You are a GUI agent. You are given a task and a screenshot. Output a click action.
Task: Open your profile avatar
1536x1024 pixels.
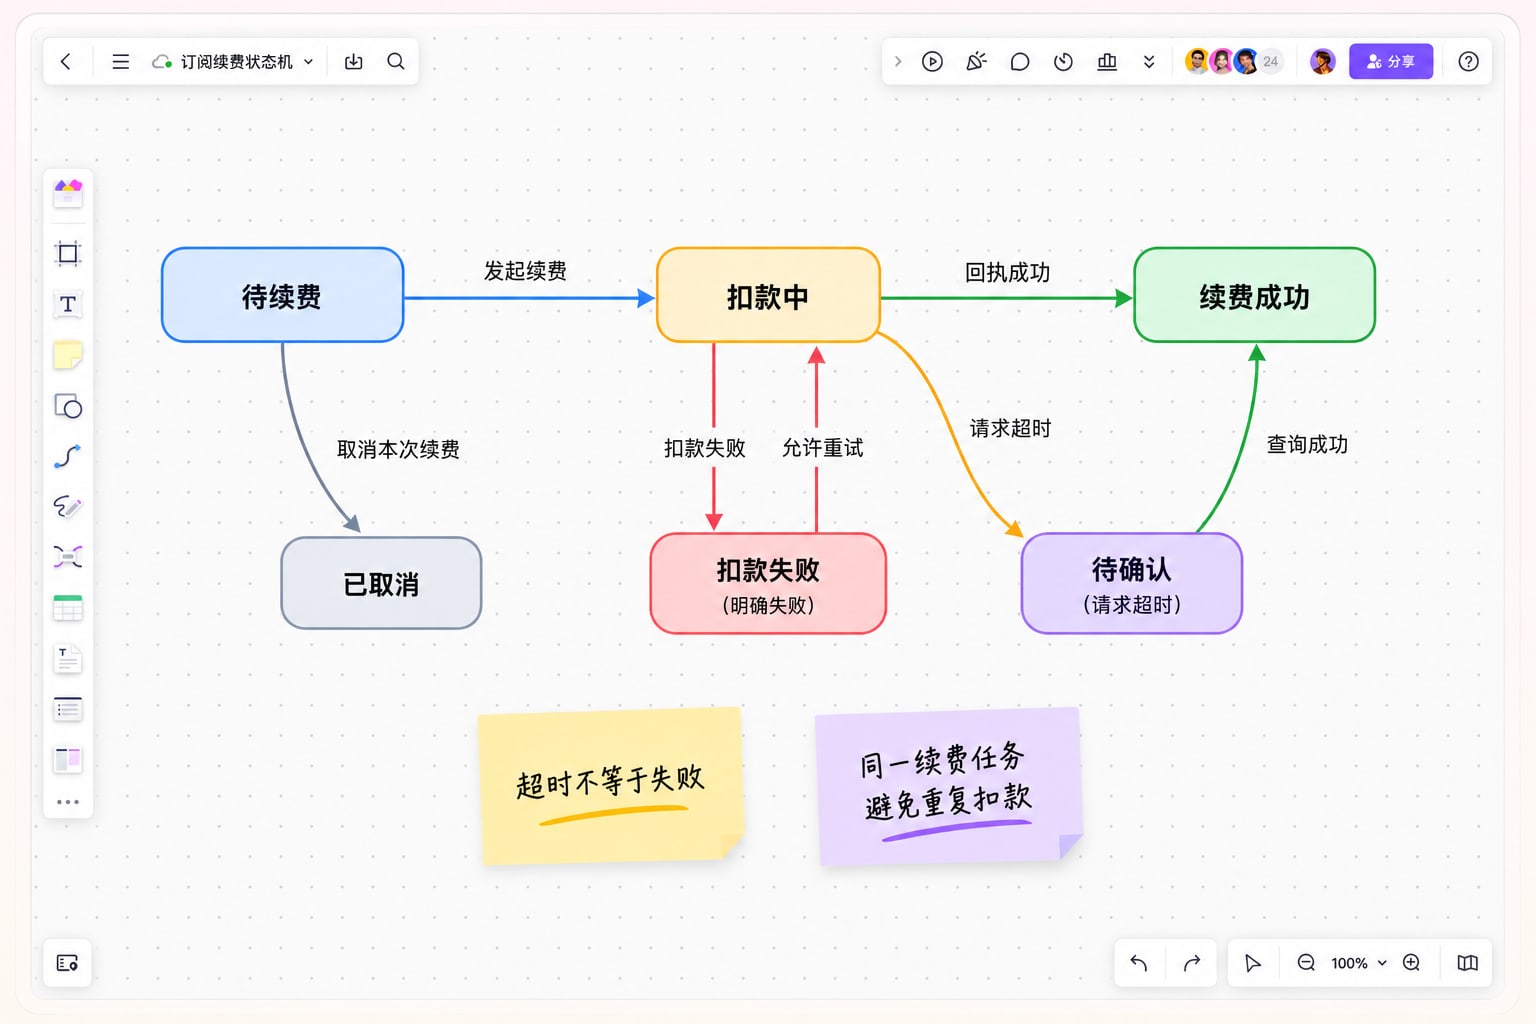(x=1323, y=62)
